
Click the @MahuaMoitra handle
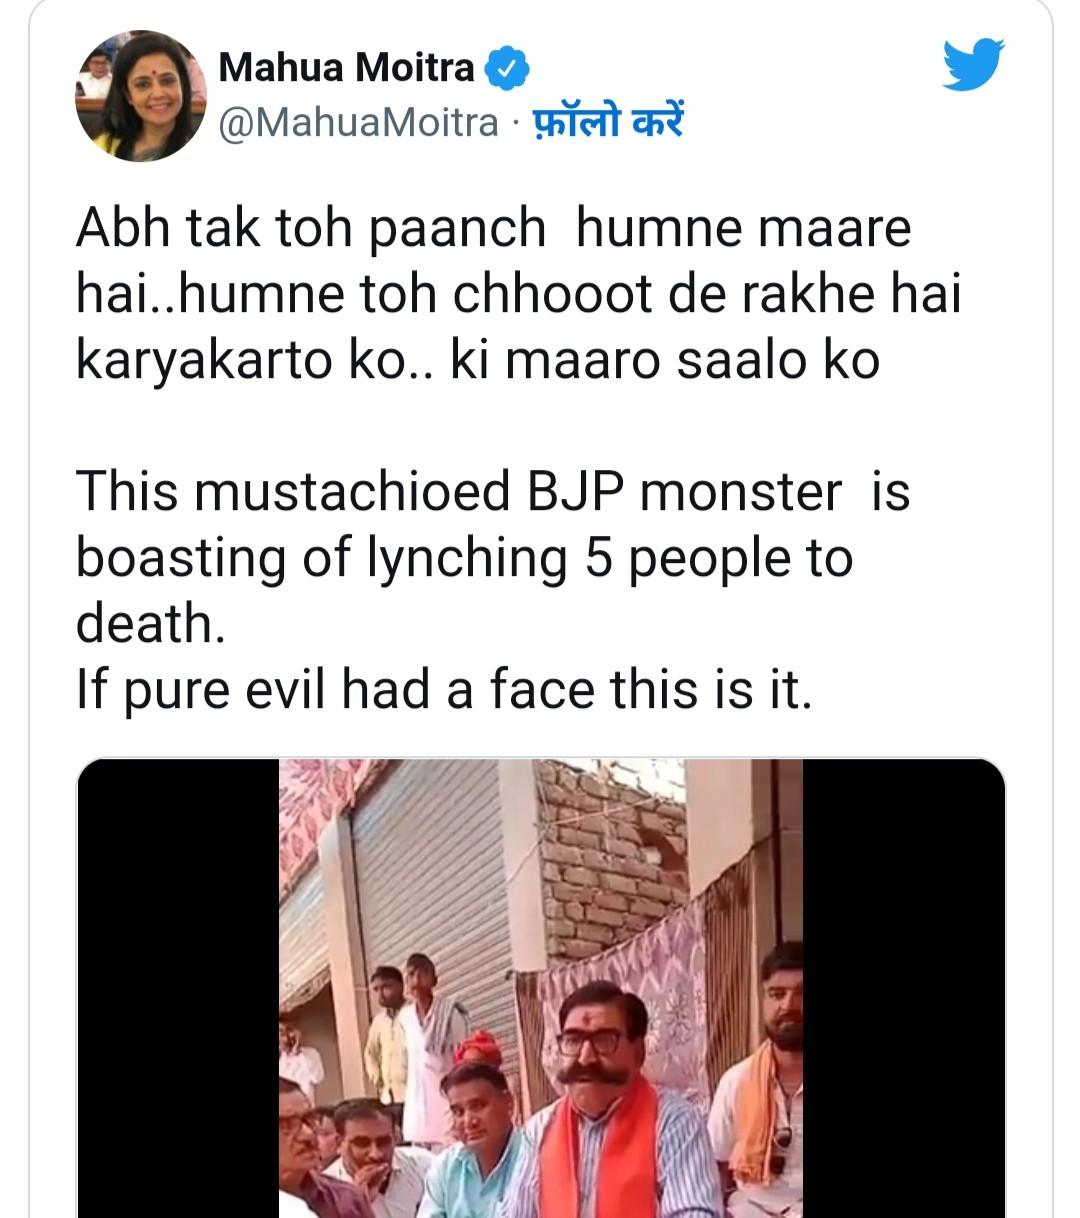pos(358,123)
